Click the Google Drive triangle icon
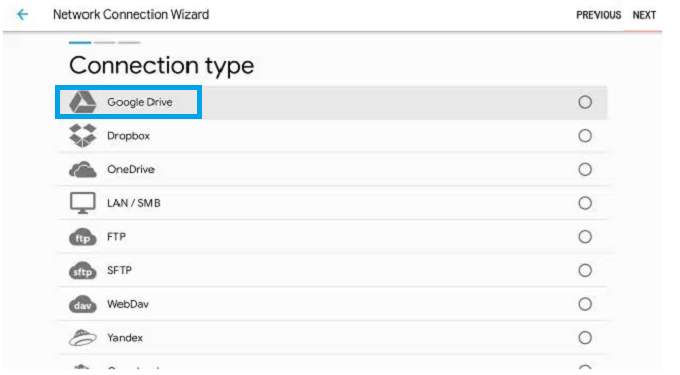Viewport: 680px width, 375px height. pos(82,102)
